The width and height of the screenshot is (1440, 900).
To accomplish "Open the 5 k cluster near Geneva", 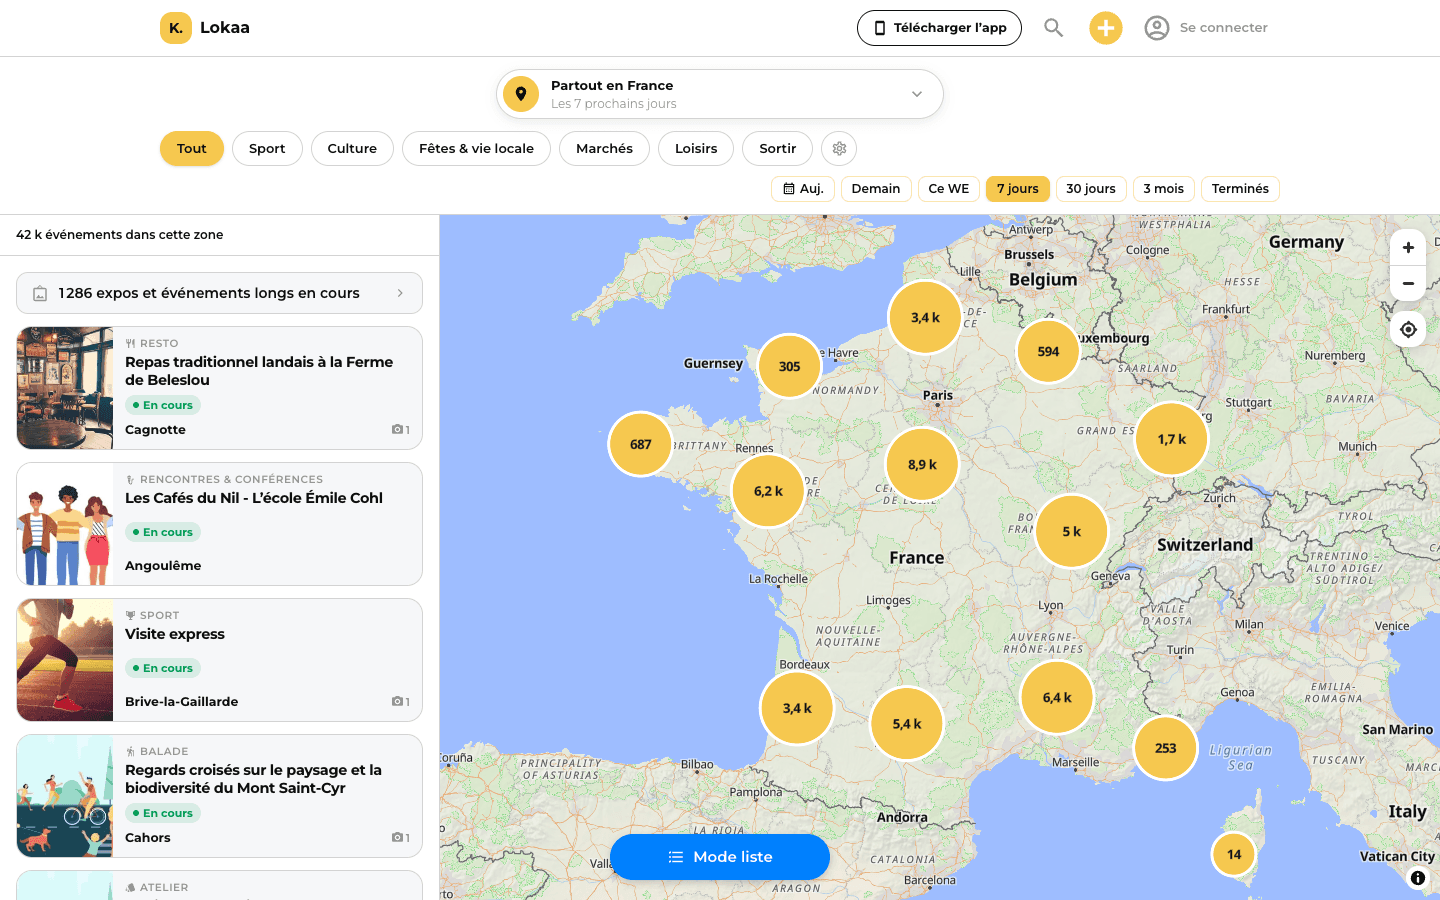I will pyautogui.click(x=1072, y=532).
